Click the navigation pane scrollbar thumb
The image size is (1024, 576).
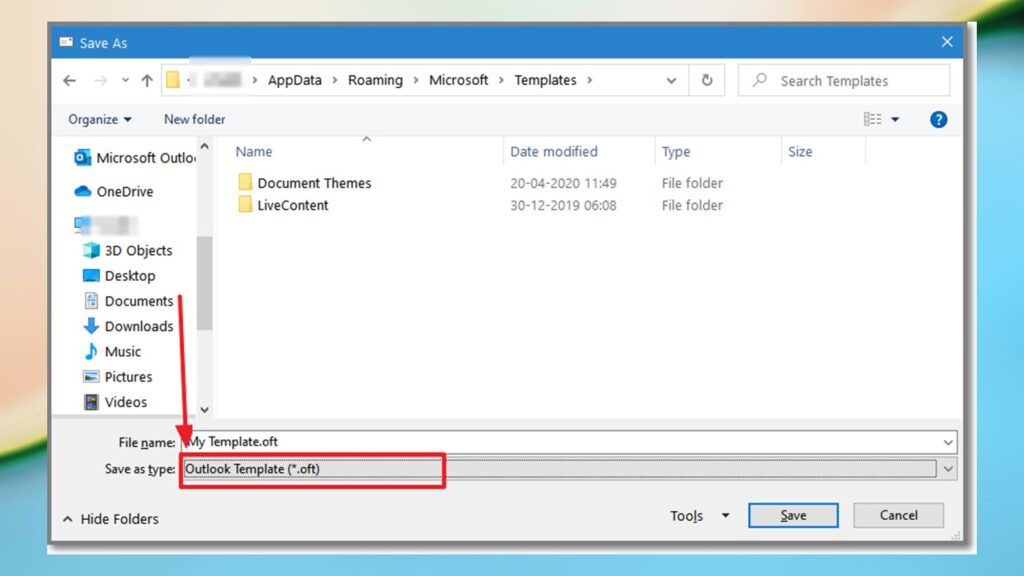[204, 283]
